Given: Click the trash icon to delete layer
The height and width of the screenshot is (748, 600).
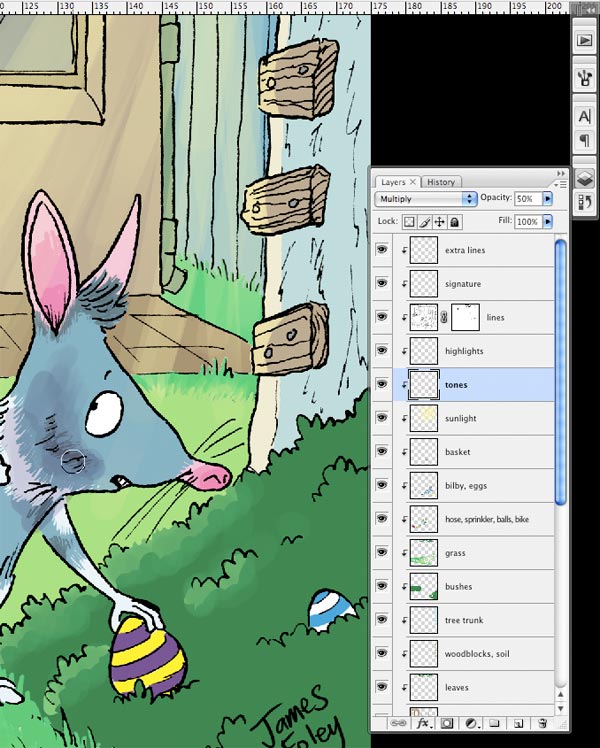Looking at the screenshot, I should 542,722.
